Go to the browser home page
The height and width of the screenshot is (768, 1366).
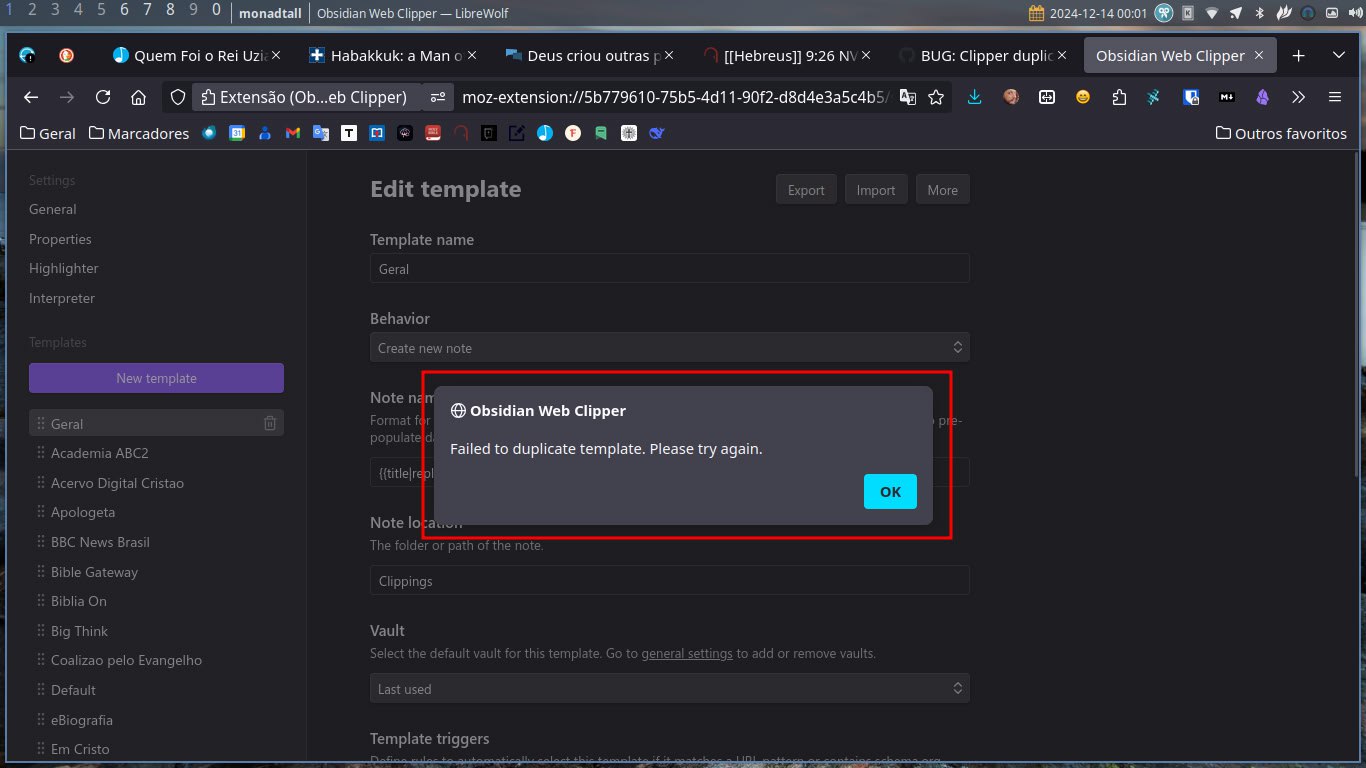pos(138,97)
